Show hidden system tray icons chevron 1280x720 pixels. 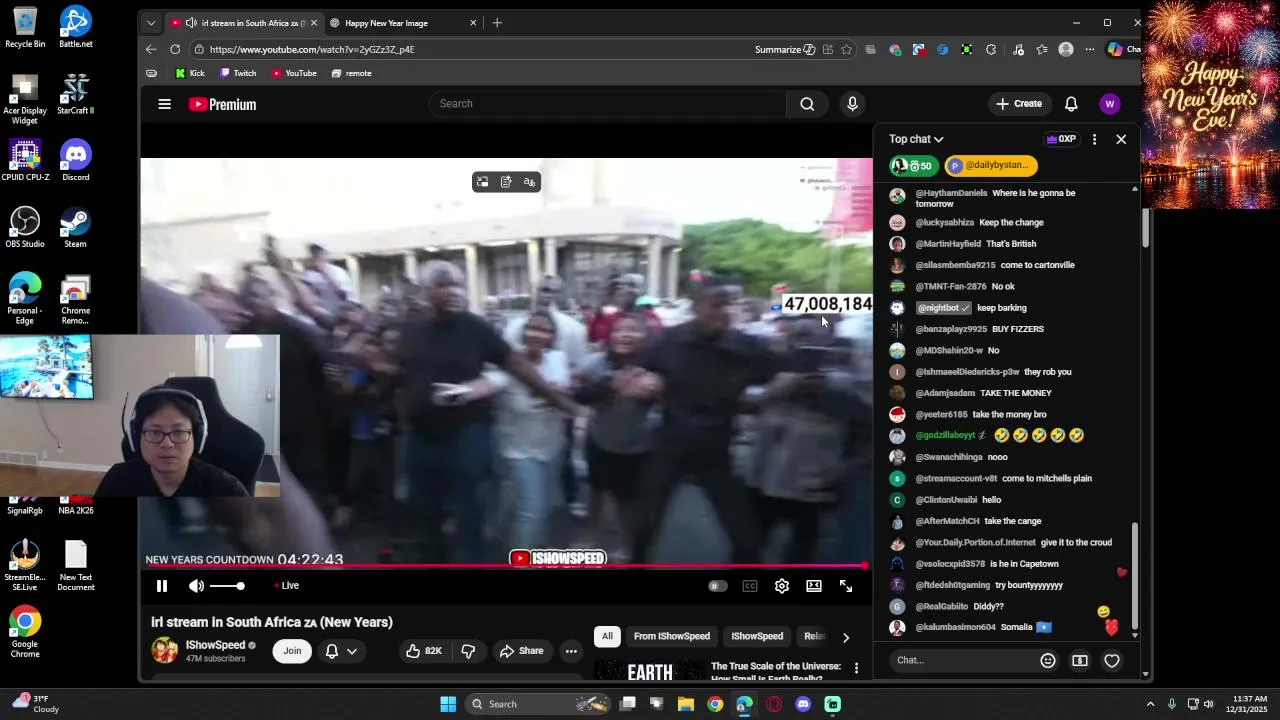1150,704
